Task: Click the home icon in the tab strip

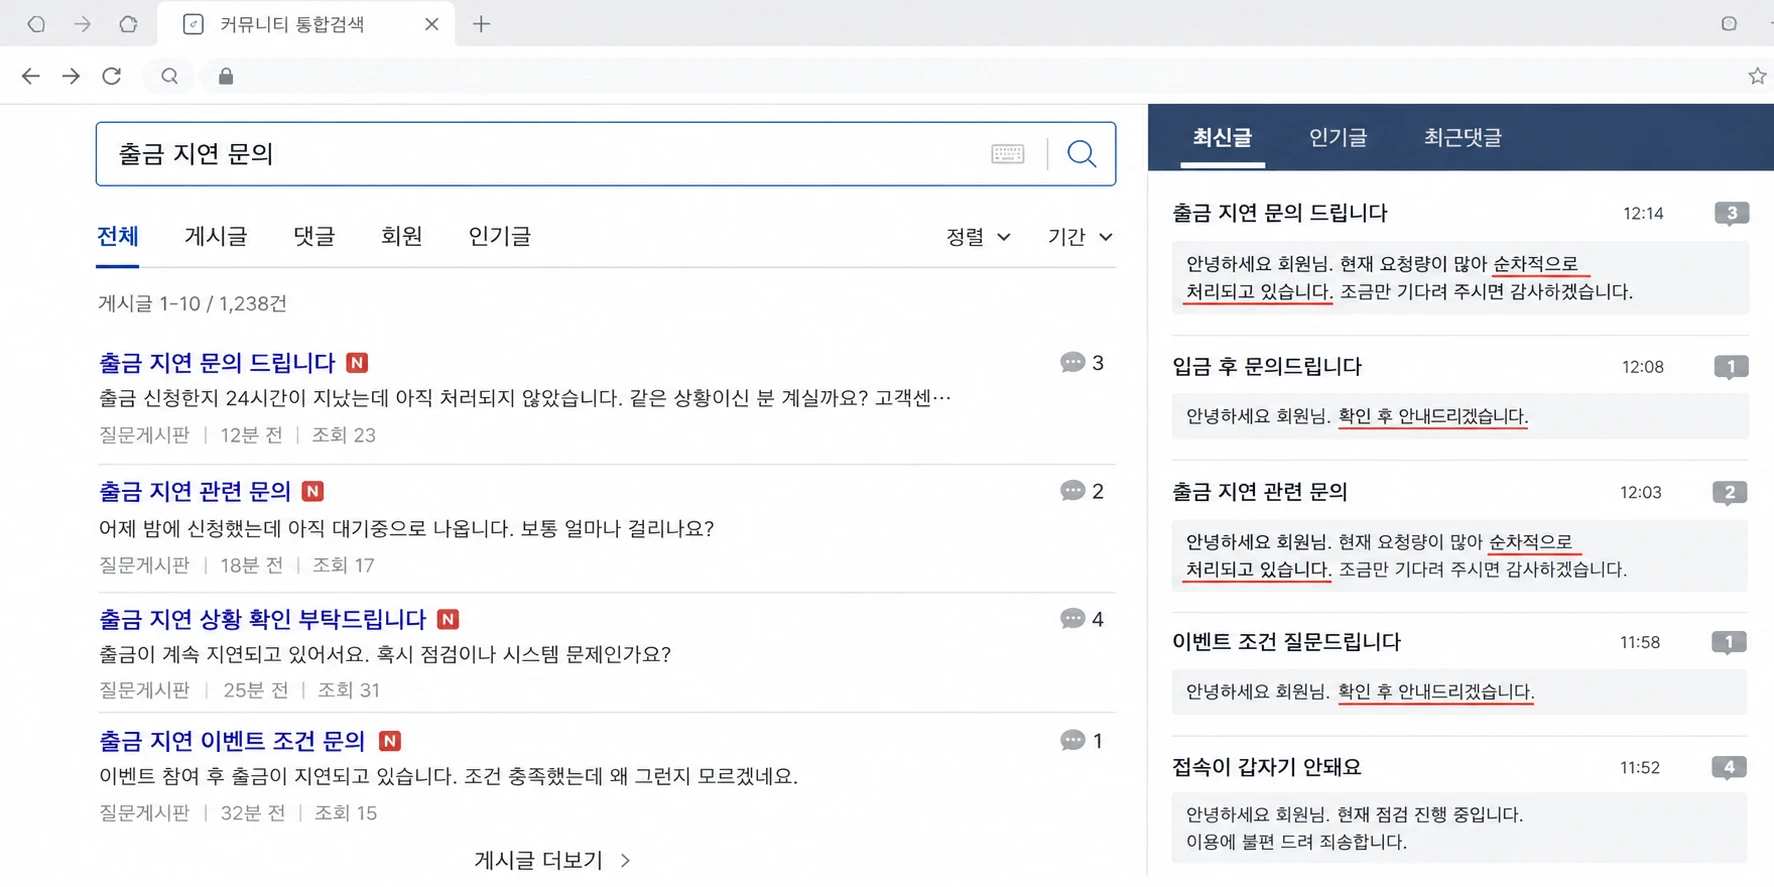Action: (128, 24)
